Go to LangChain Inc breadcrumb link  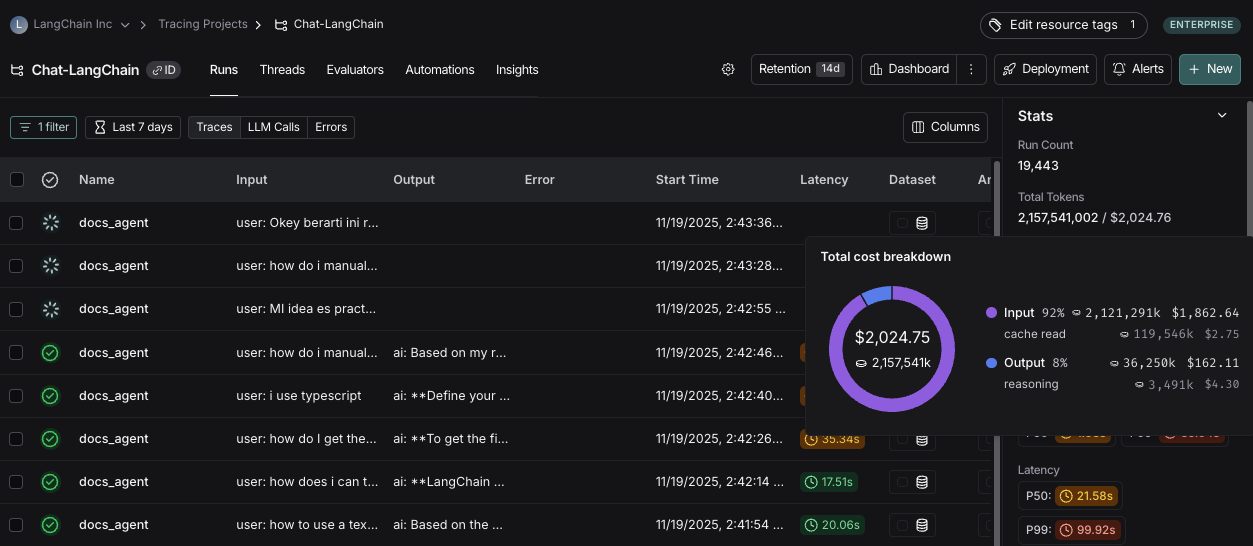[x=74, y=24]
